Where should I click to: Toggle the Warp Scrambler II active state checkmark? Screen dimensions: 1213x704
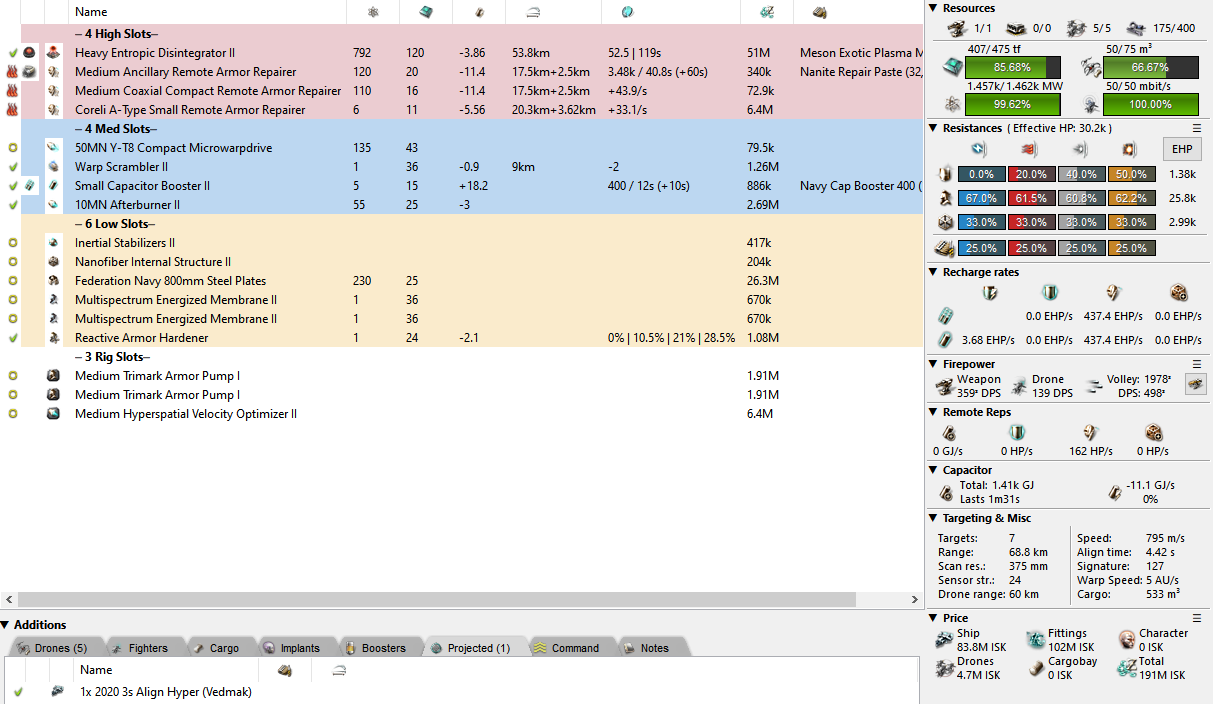click(12, 167)
